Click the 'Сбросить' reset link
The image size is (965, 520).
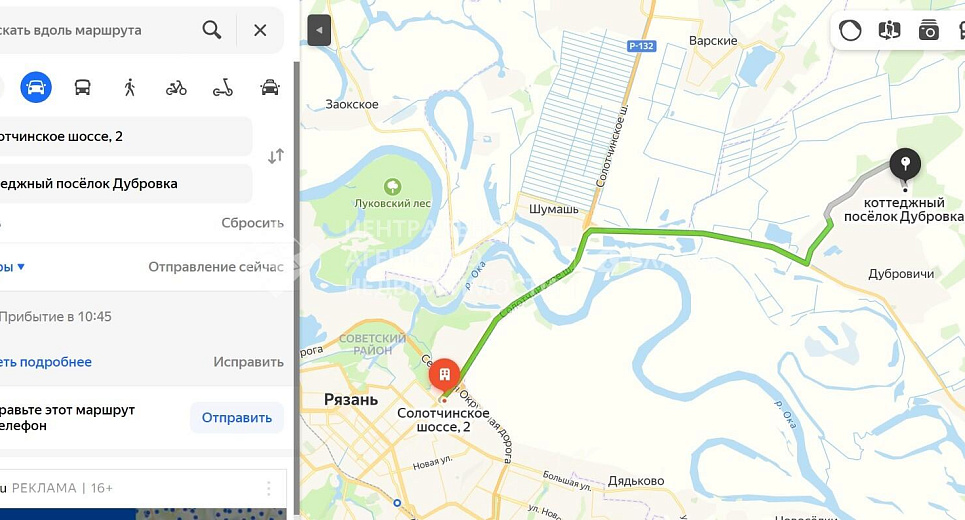click(x=252, y=223)
